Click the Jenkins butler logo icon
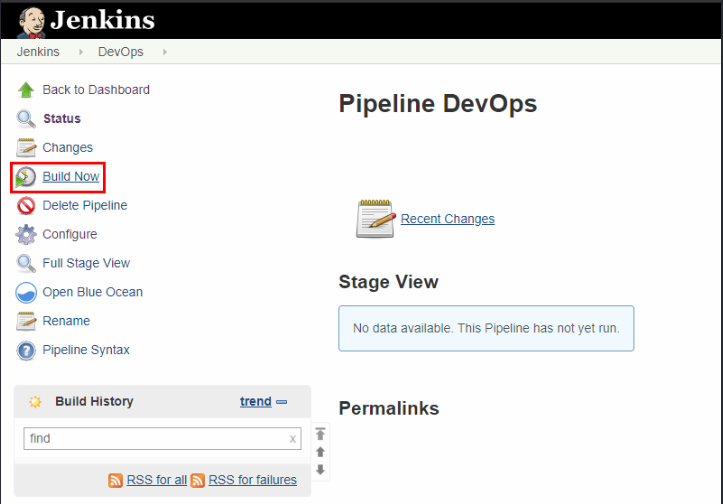 tap(31, 22)
